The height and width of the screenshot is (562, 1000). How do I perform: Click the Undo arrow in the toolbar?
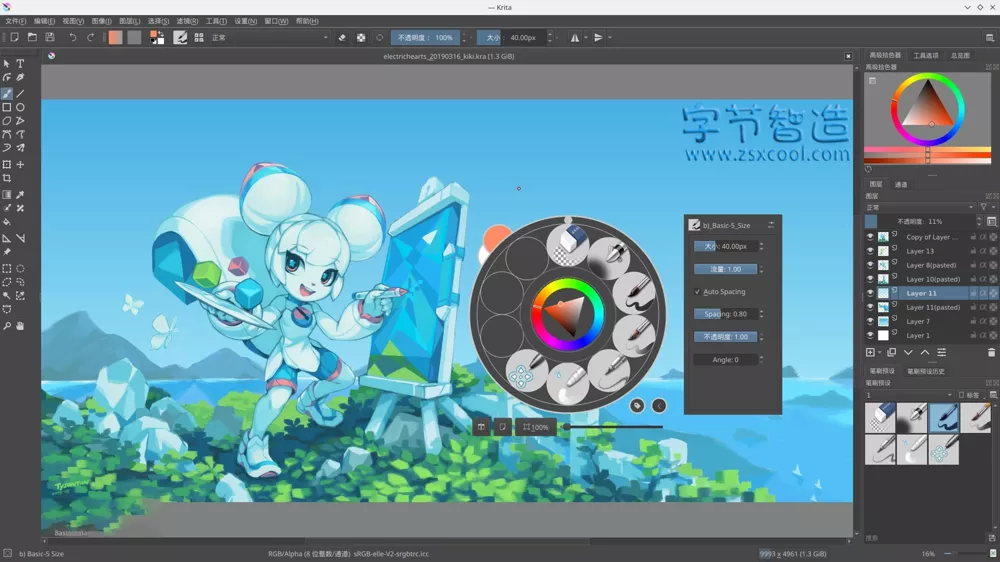pyautogui.click(x=72, y=37)
